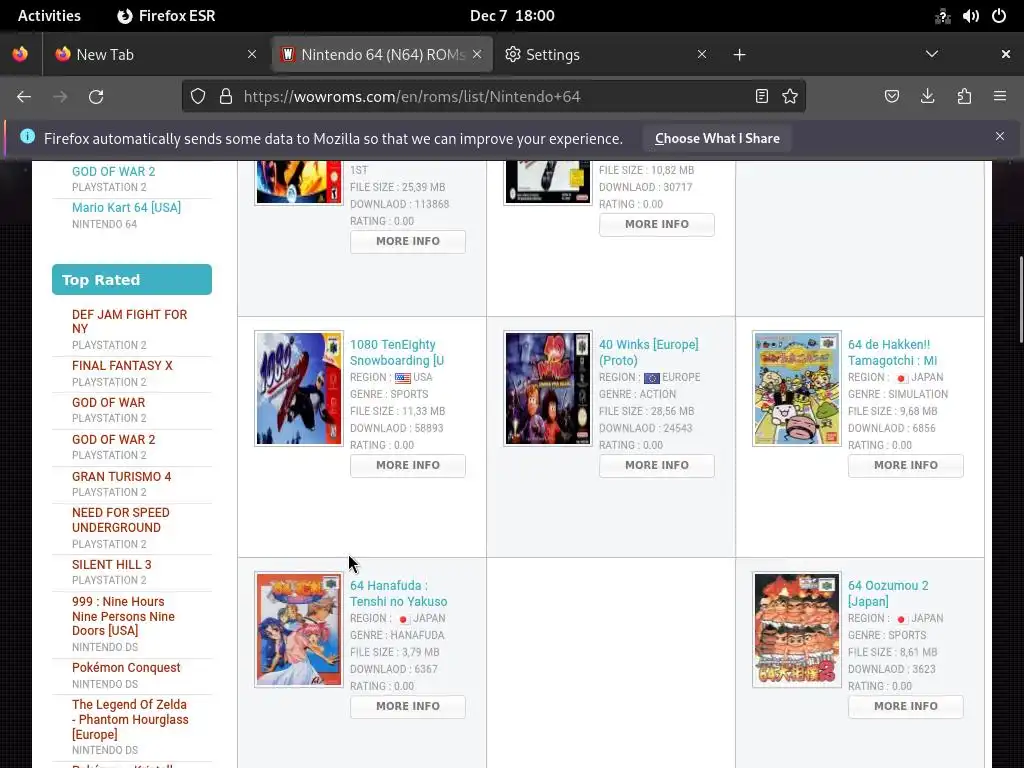Open 1080 TenEighty Snowboarding title link

[397, 353]
